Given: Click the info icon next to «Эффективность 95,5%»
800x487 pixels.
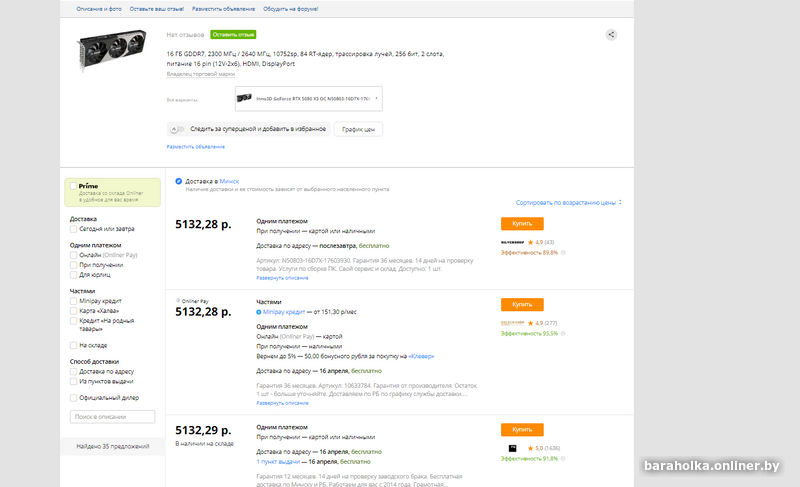Looking at the screenshot, I should point(562,333).
